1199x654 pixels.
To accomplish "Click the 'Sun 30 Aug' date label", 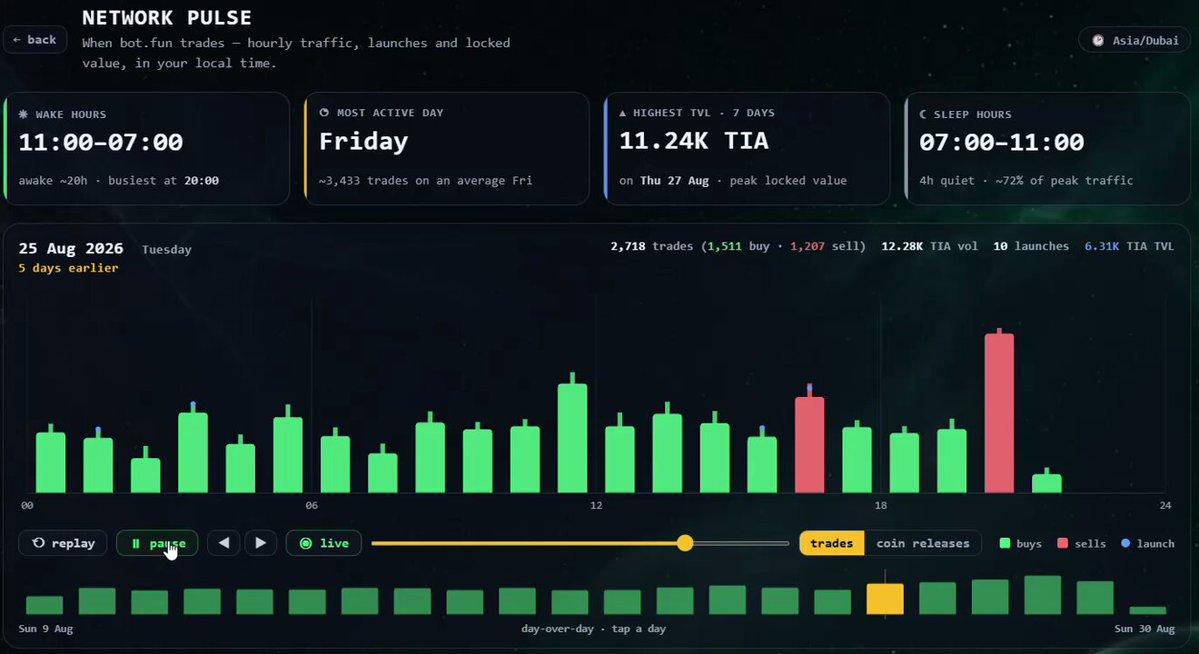I will (x=1145, y=629).
